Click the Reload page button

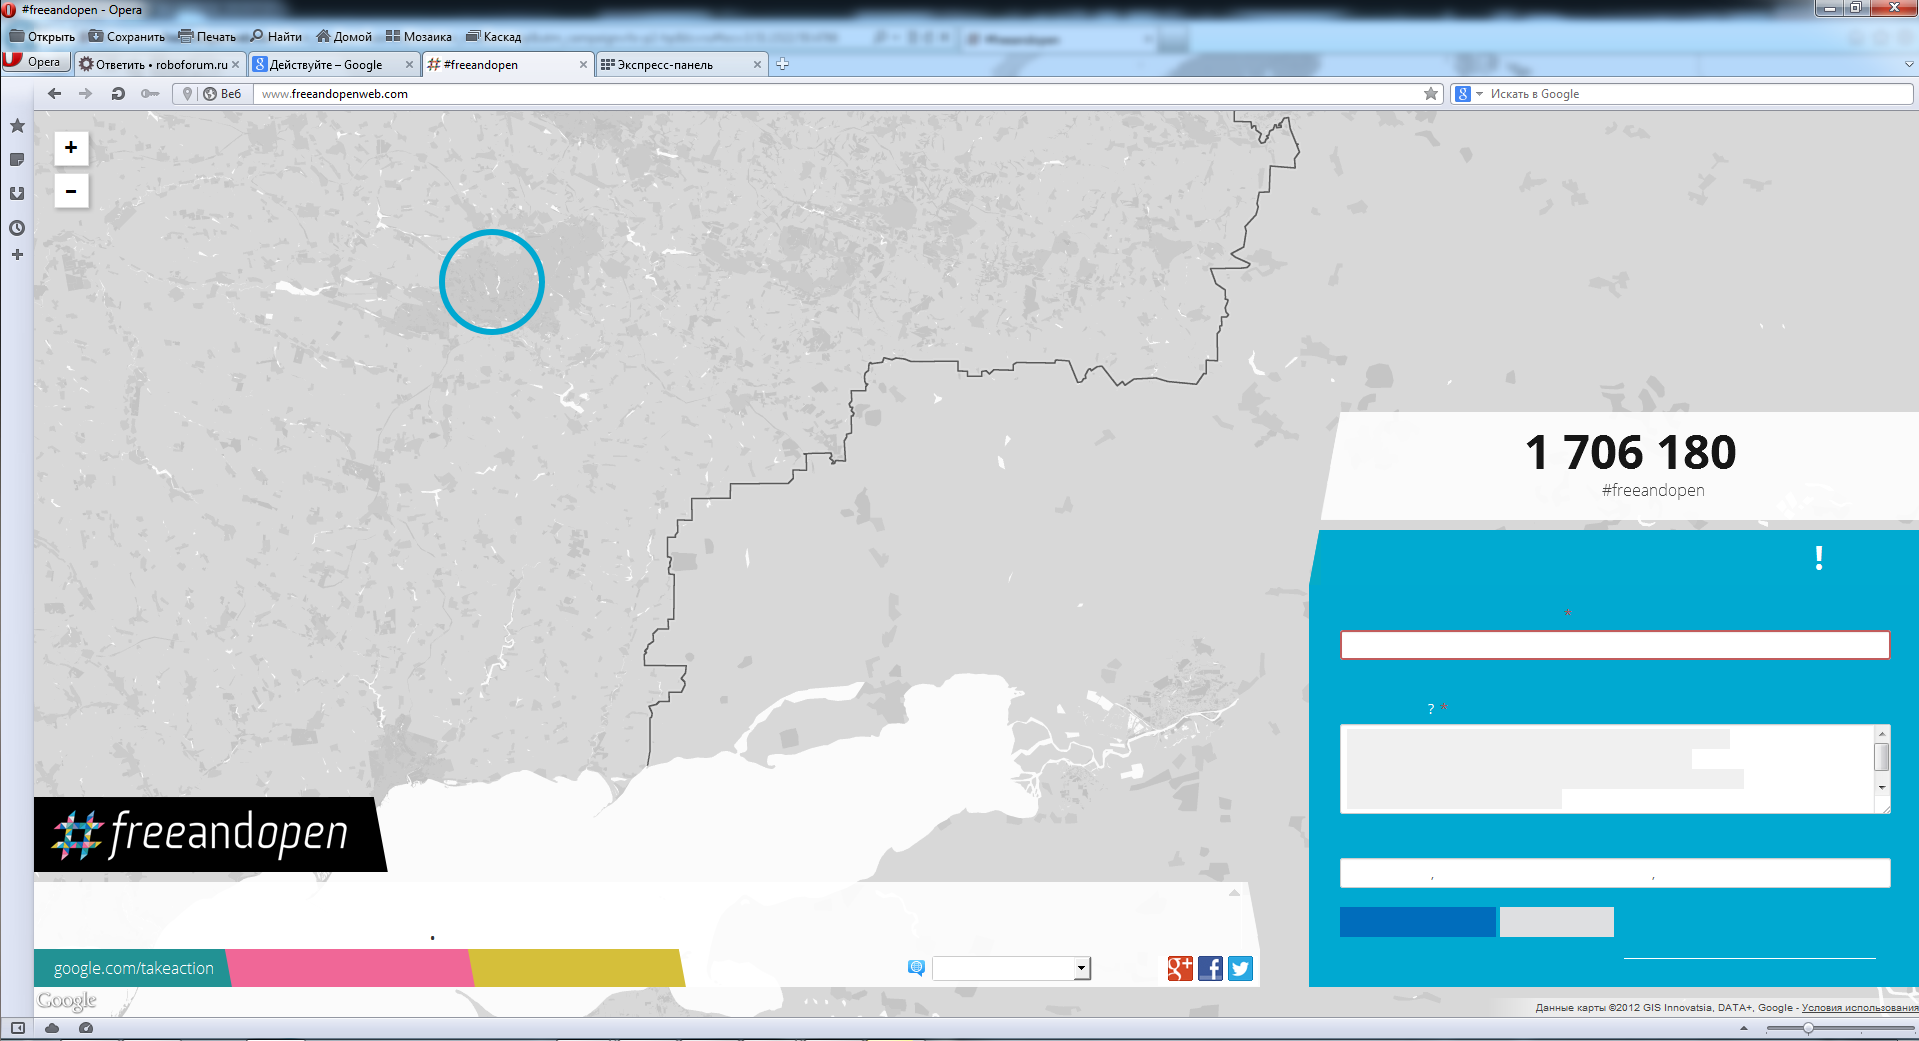(x=118, y=94)
